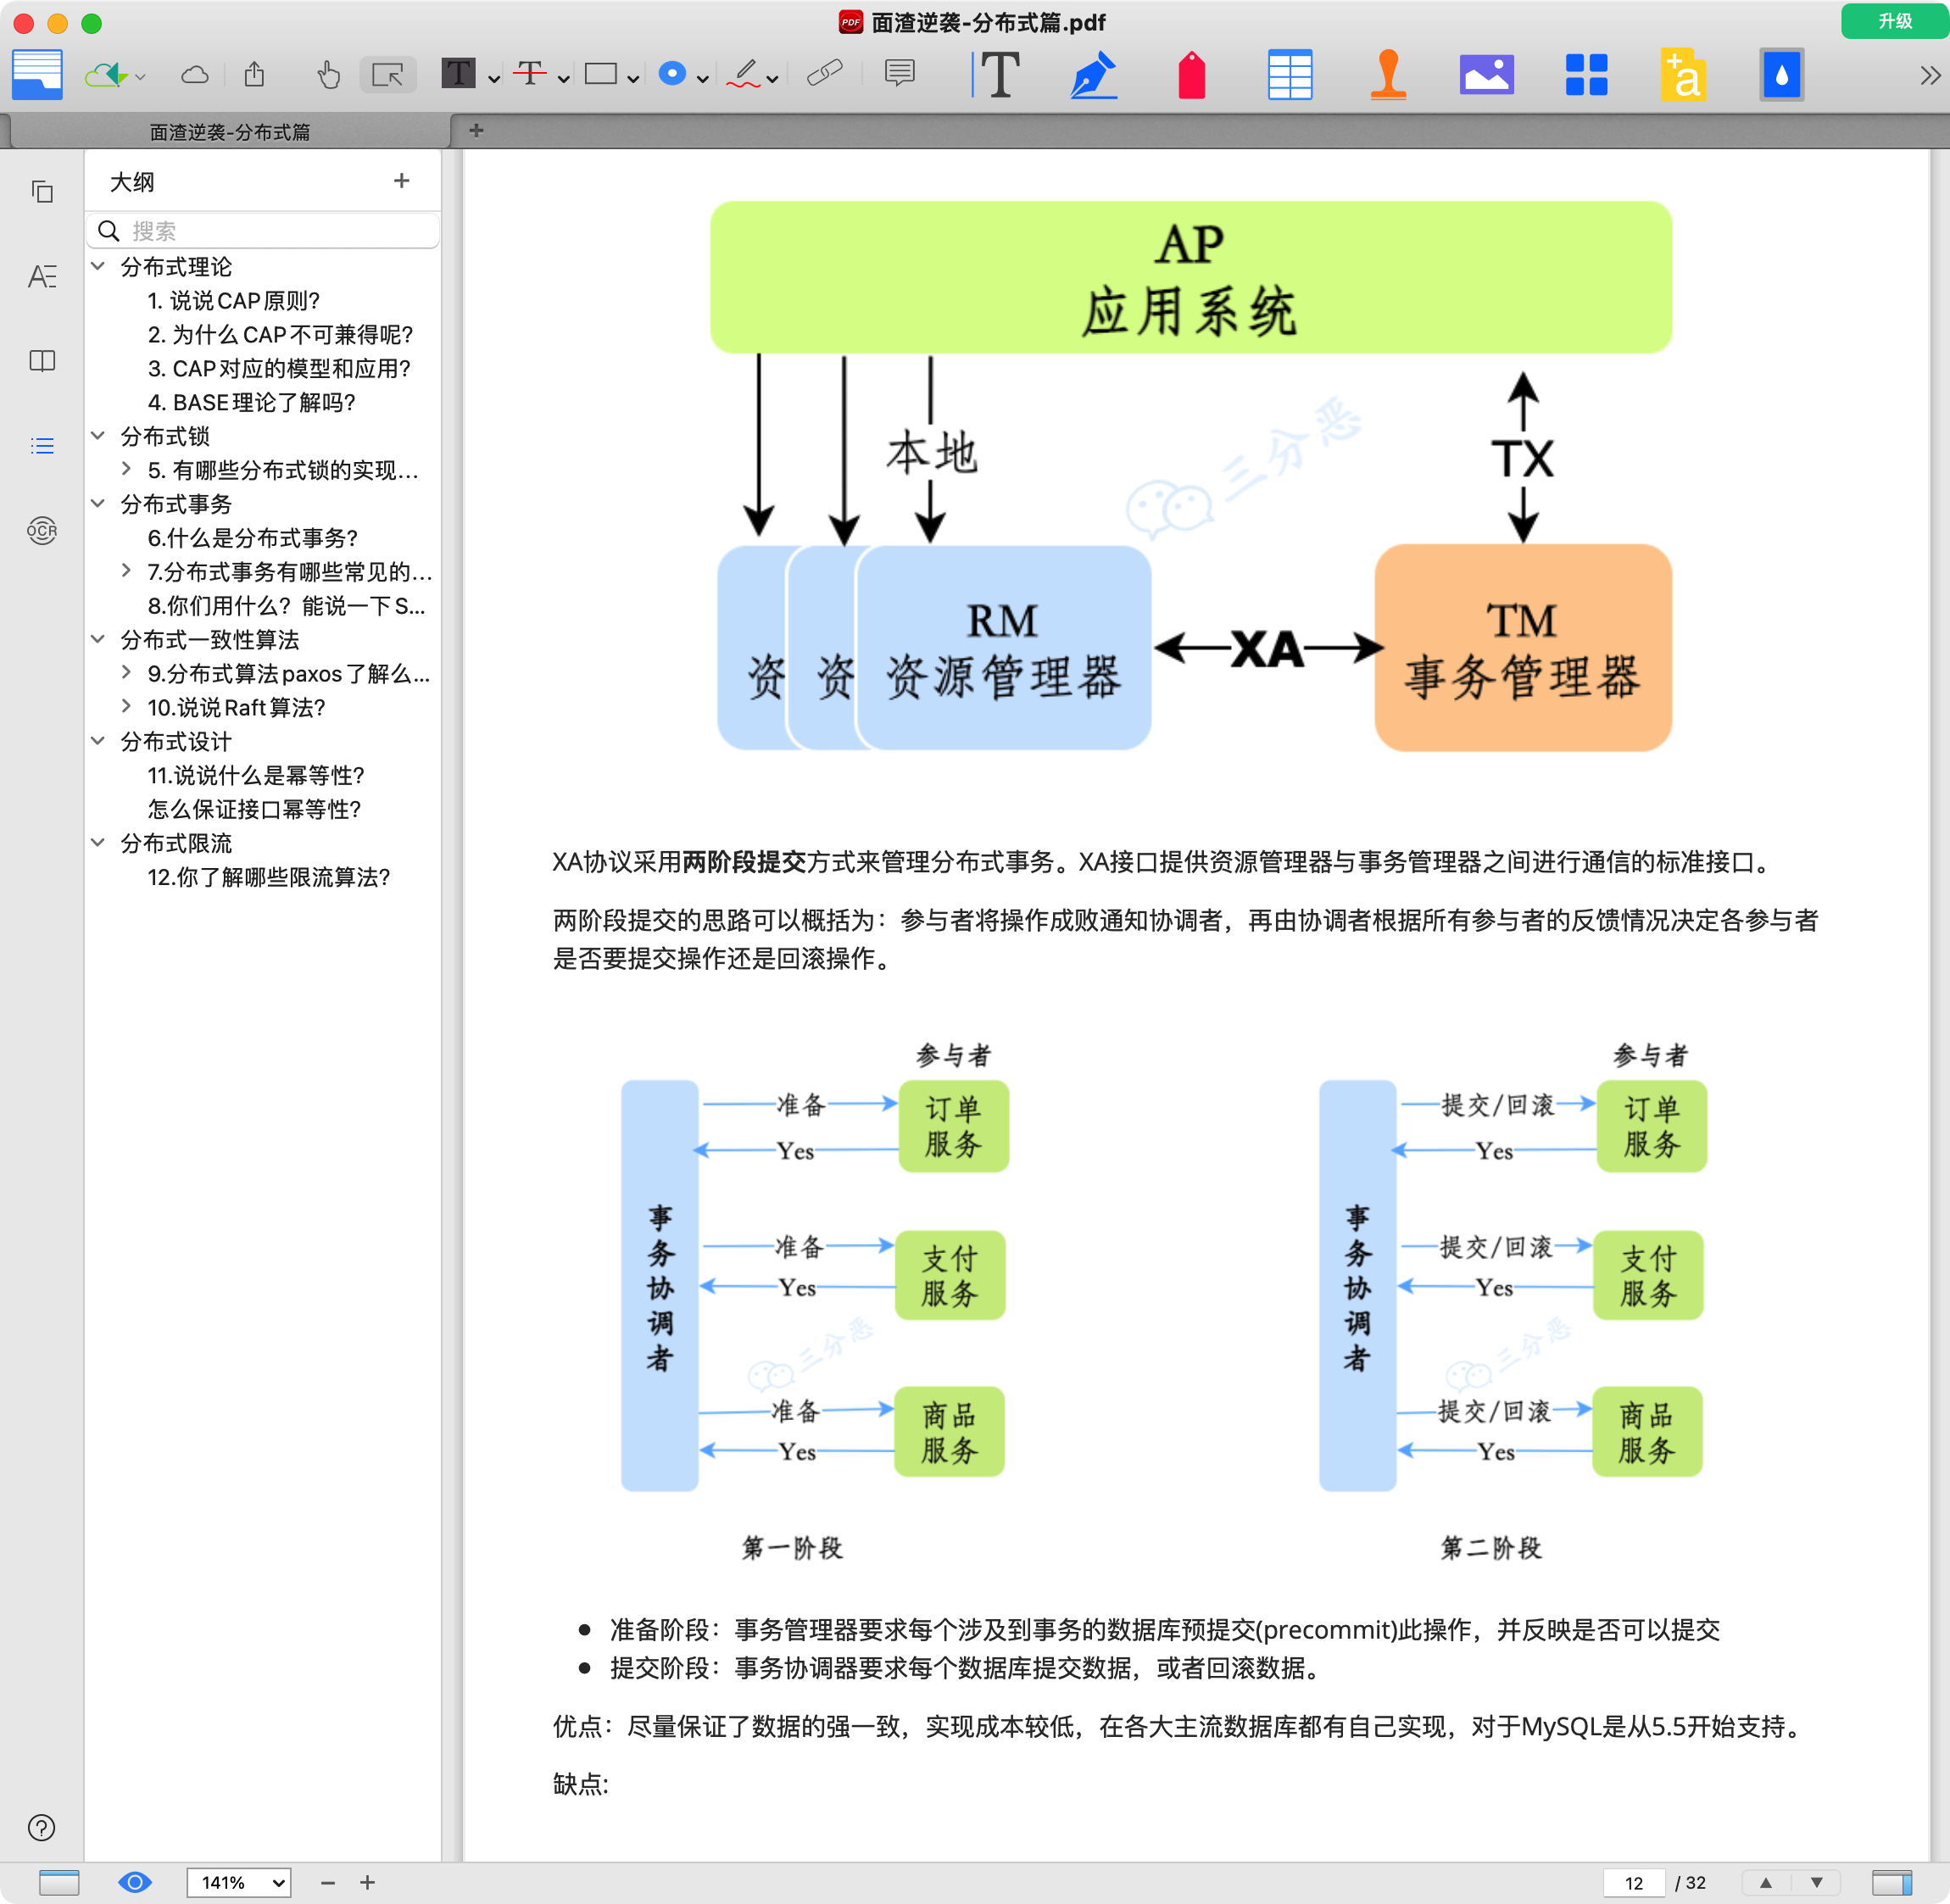Open the page thumbnails view in the sidebar
Screen dimensions: 1950x1904
(x=42, y=192)
